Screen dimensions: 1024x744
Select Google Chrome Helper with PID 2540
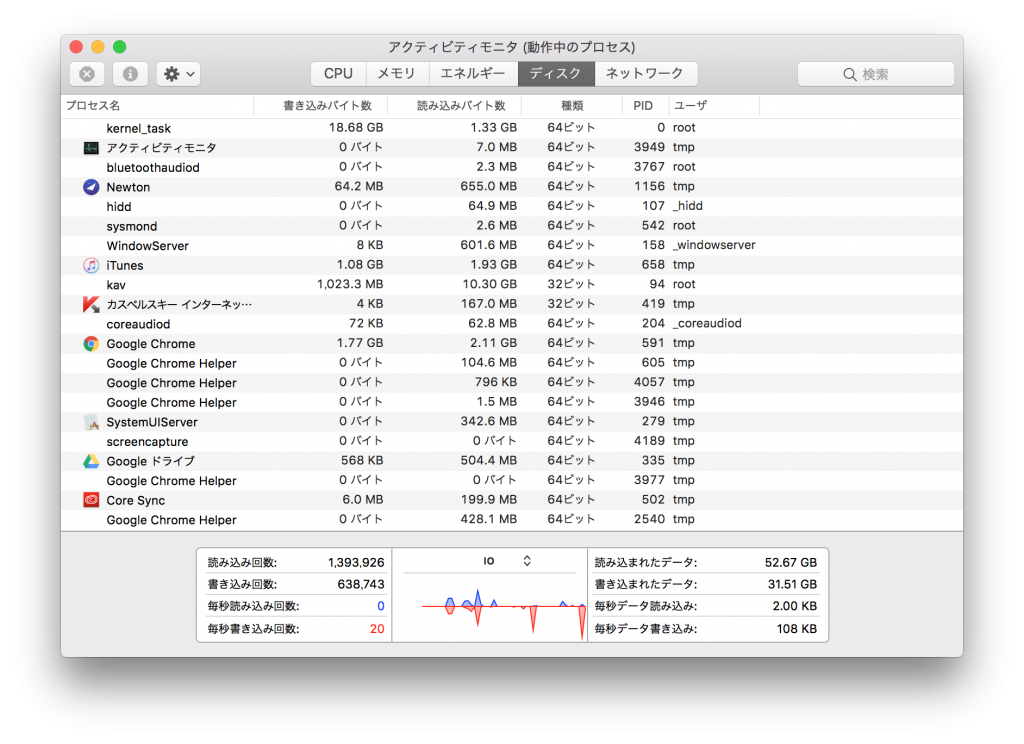click(512, 520)
